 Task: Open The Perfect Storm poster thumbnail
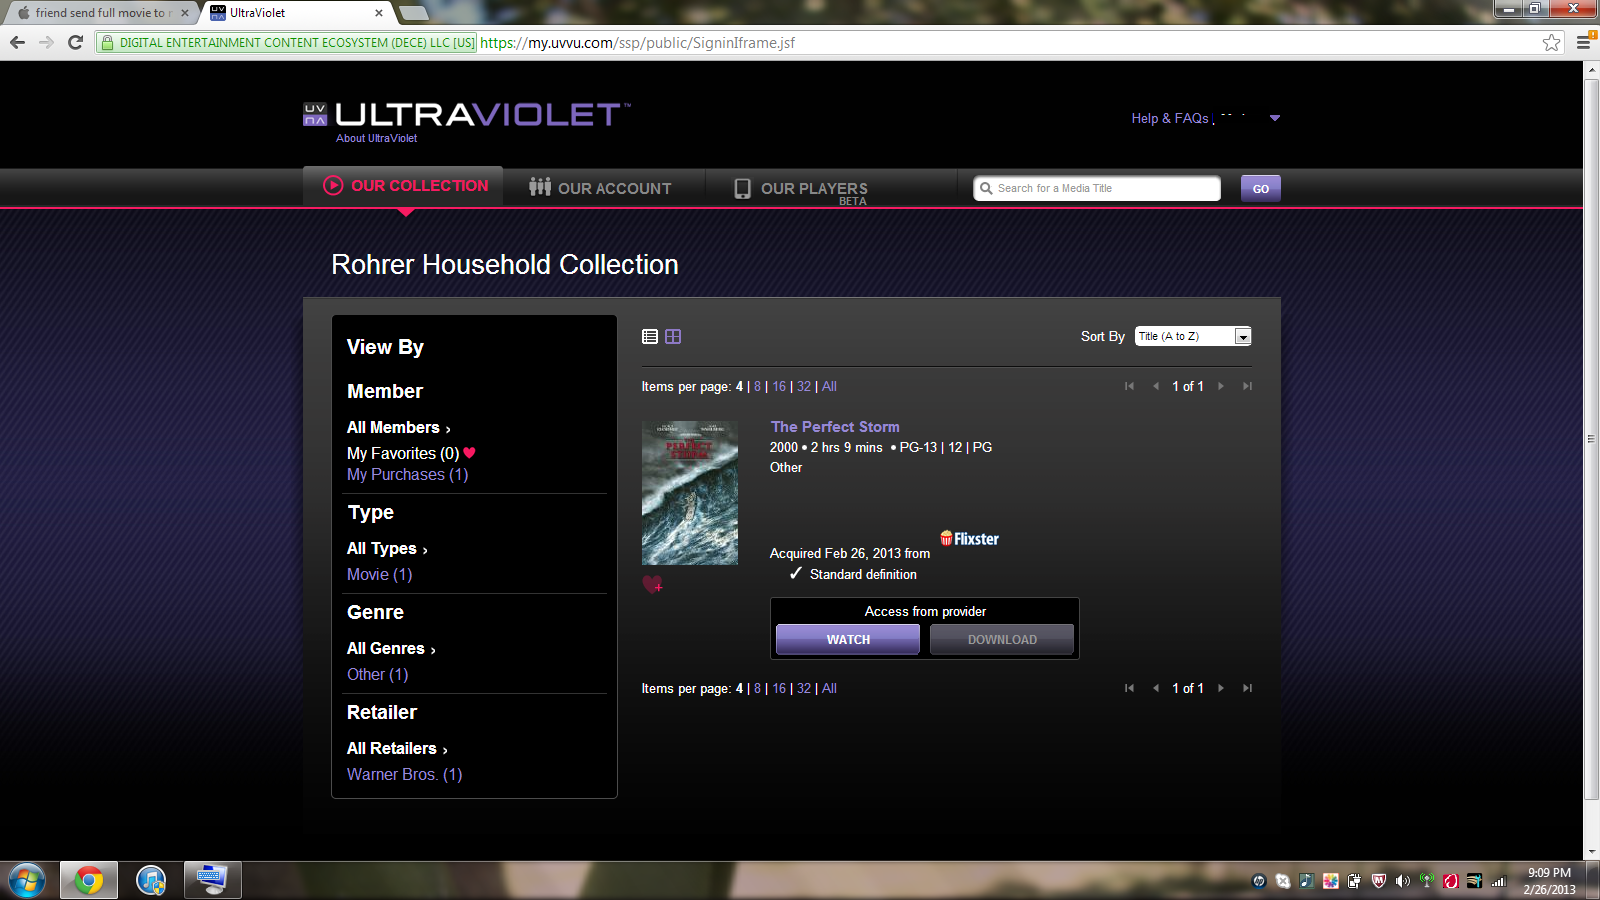click(x=690, y=493)
